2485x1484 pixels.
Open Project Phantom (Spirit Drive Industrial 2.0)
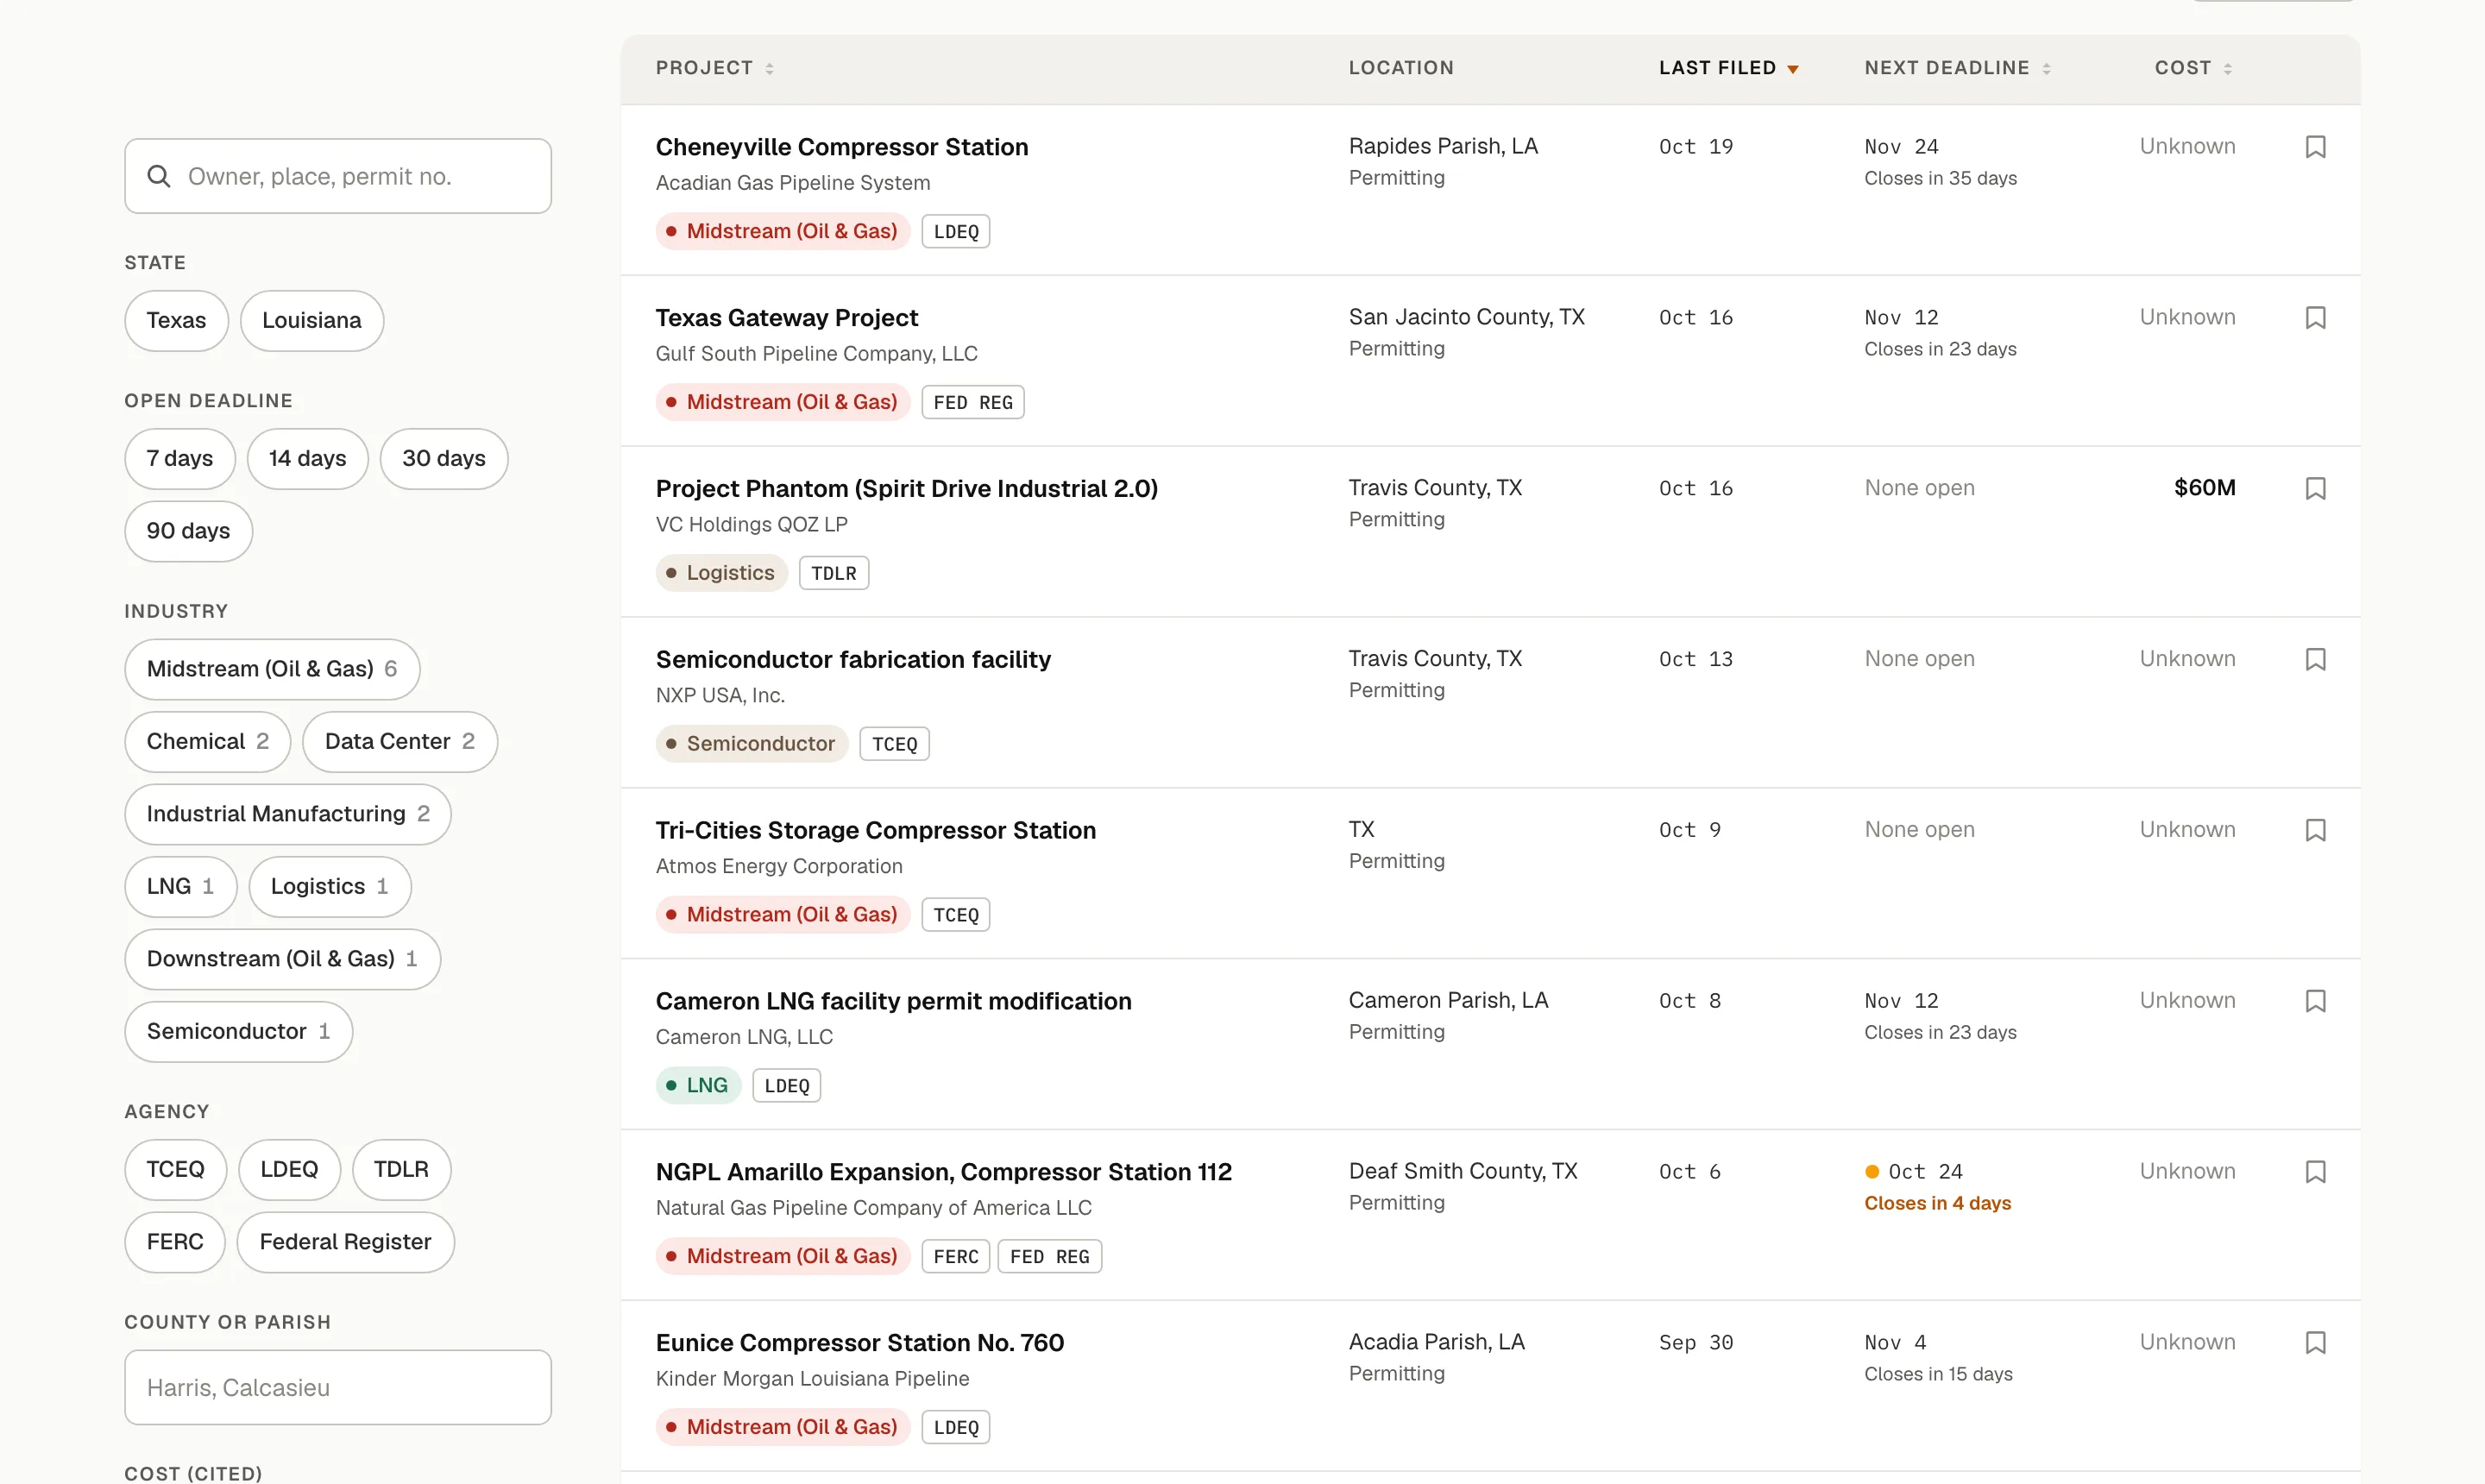[x=907, y=489]
